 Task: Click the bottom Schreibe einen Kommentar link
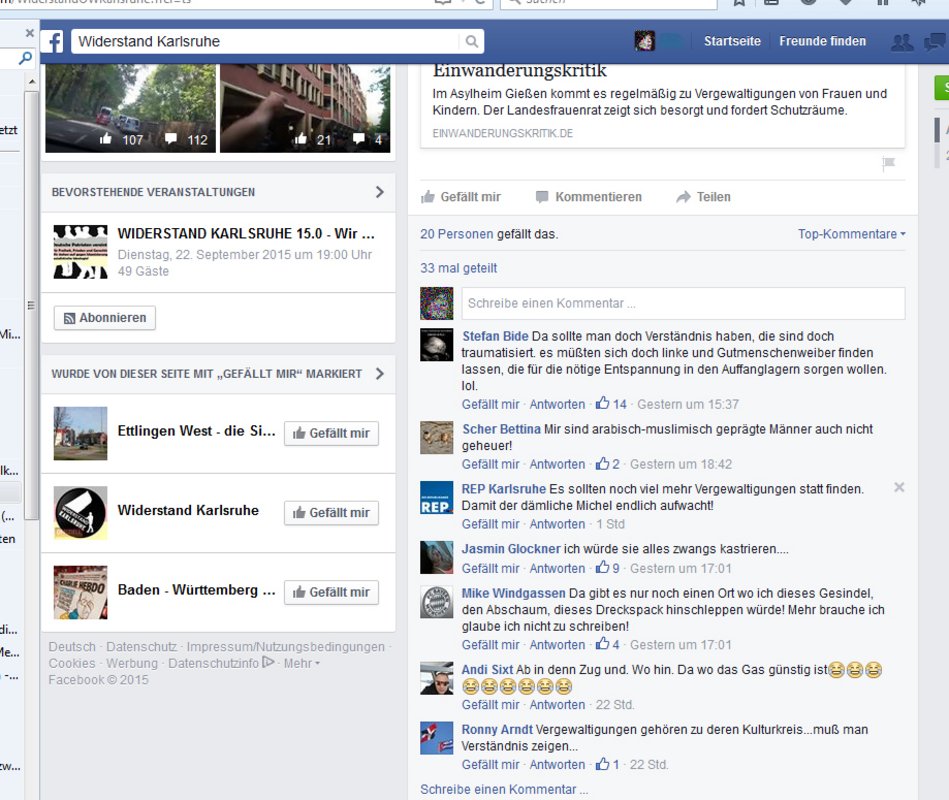click(504, 790)
